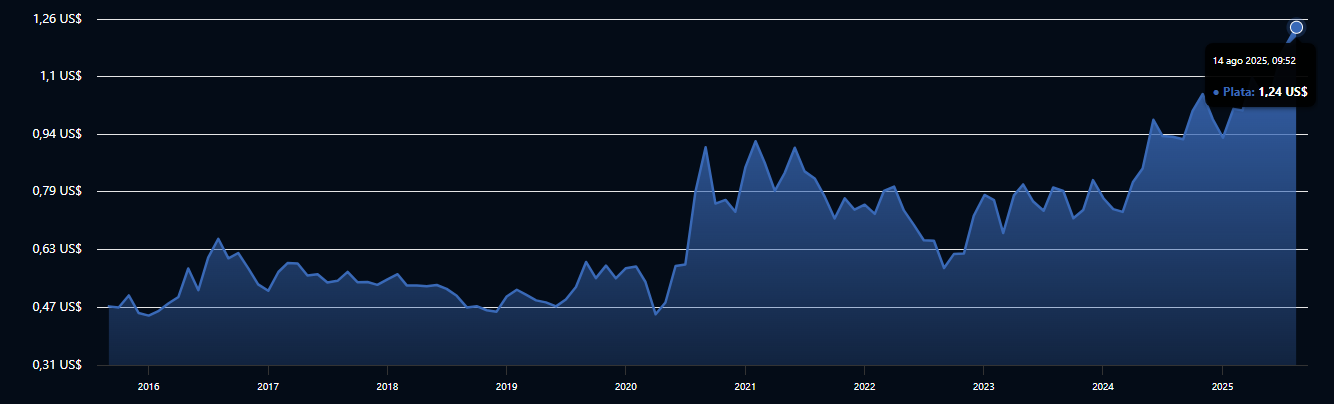Click the 2017 x-axis year label
Screen dimensions: 1334x404
tap(267, 386)
